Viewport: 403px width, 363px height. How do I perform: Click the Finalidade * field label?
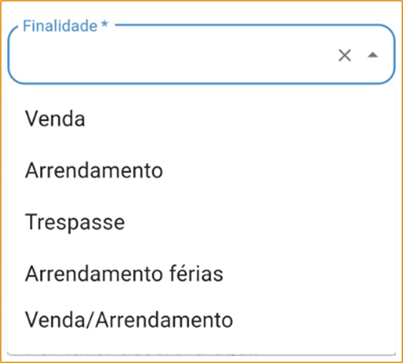(65, 26)
